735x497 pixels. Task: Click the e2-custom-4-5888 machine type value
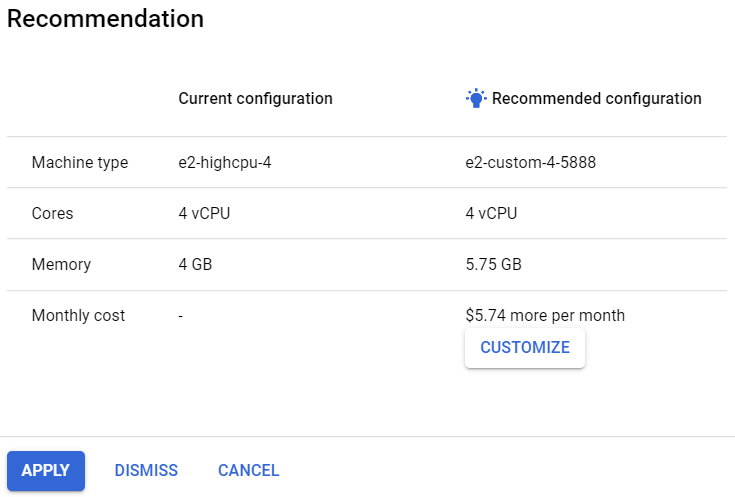530,162
